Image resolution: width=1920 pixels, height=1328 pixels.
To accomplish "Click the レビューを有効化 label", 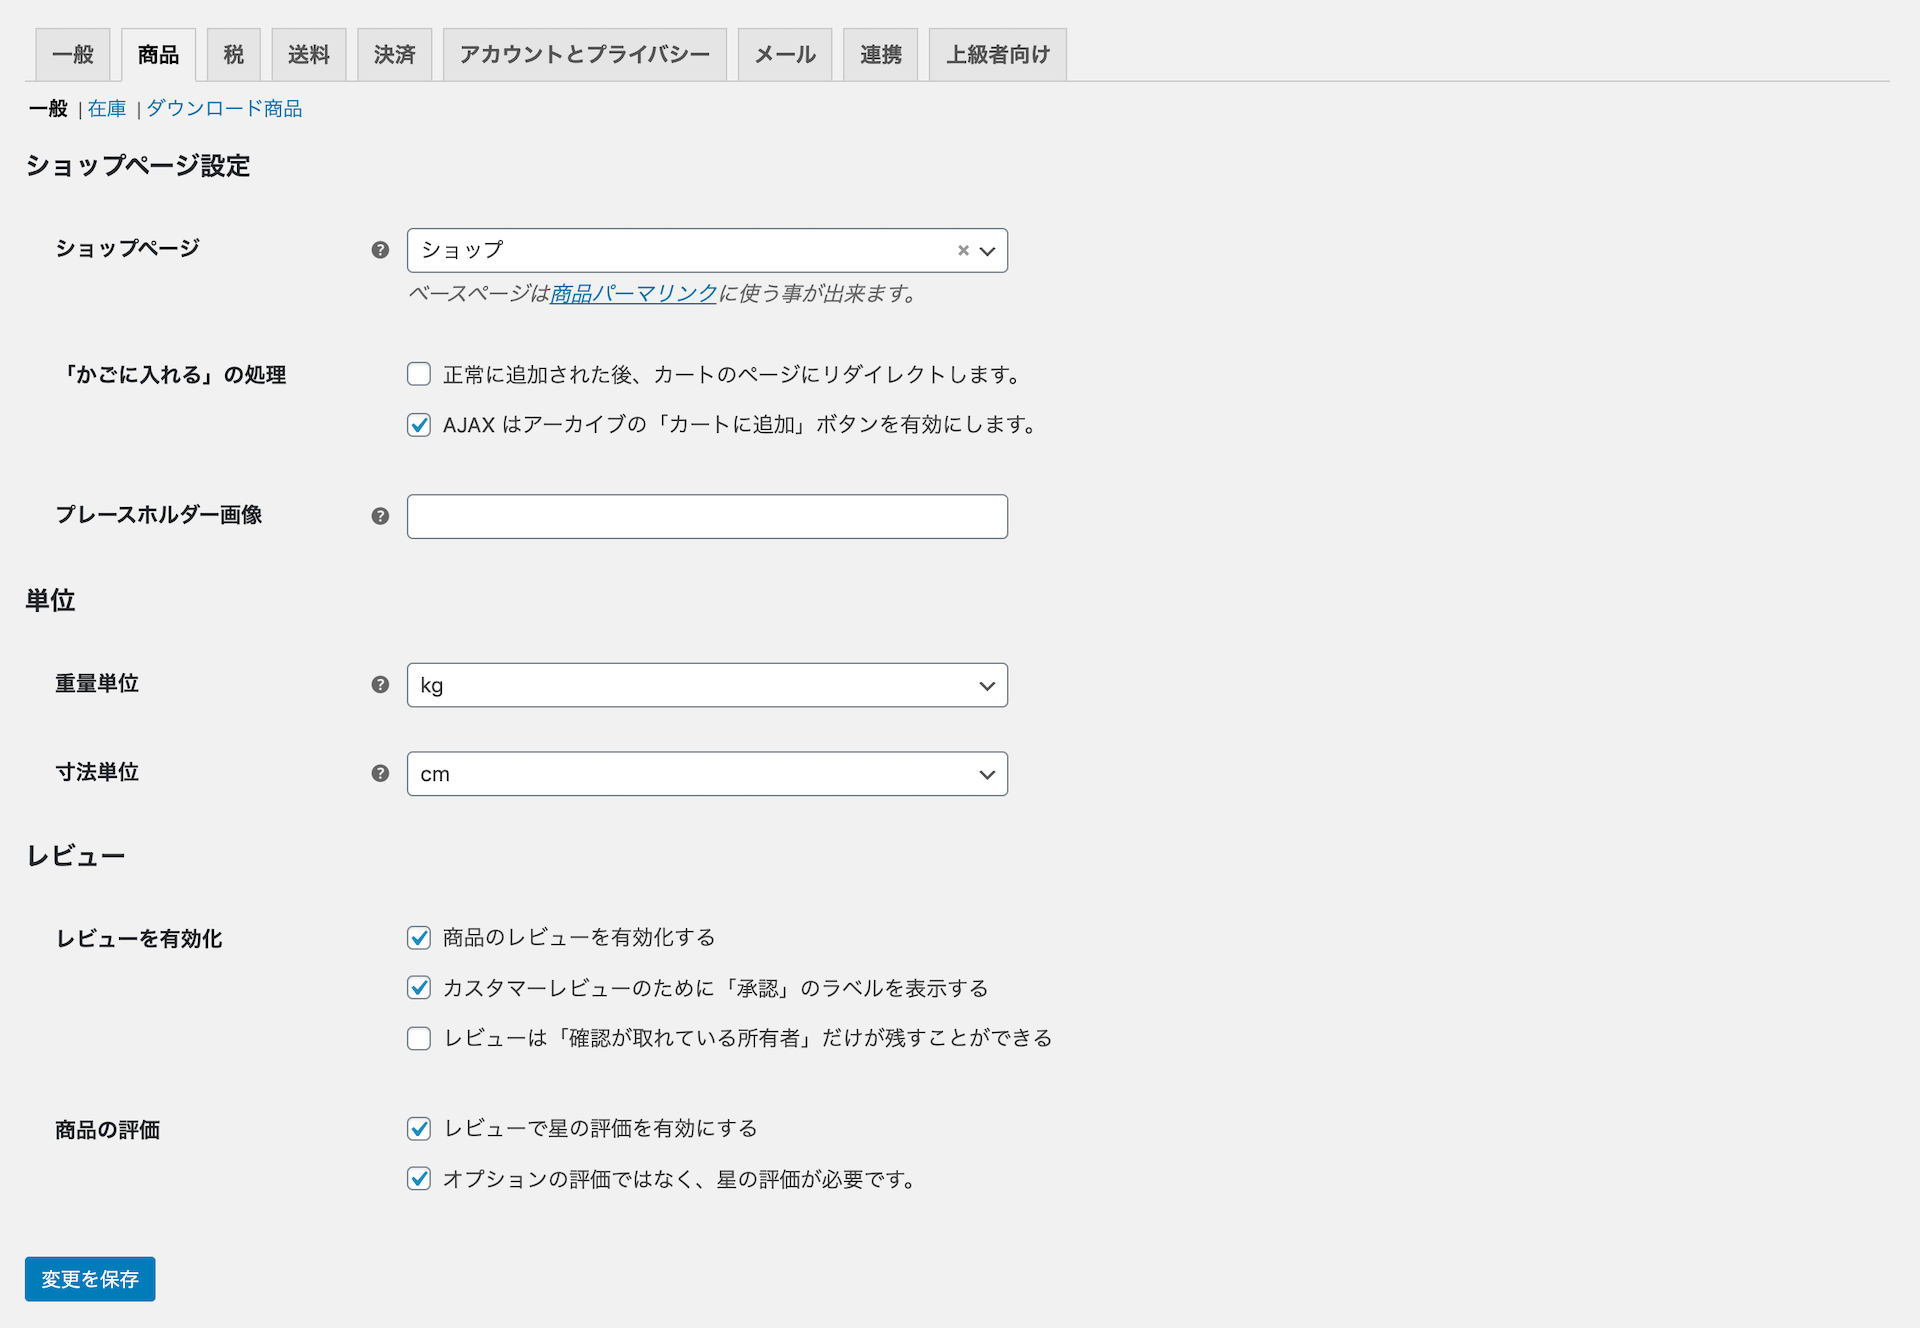I will tap(139, 938).
